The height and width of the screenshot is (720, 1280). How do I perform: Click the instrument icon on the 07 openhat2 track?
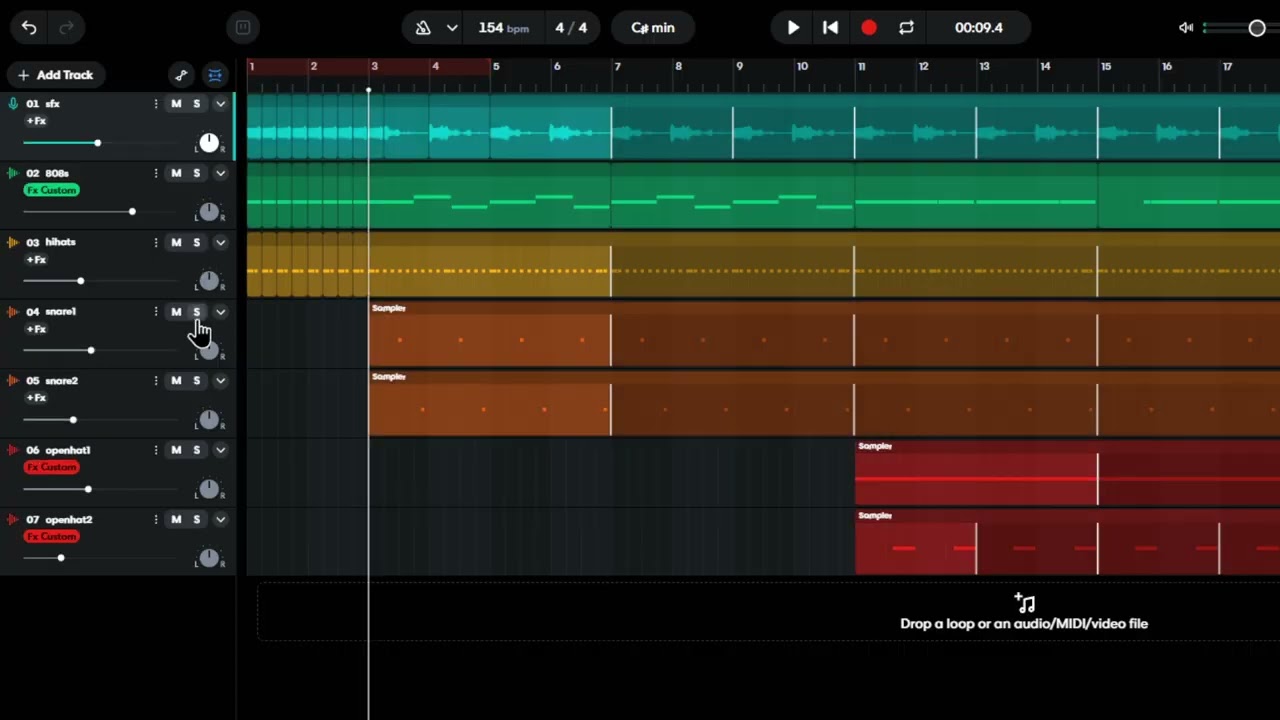[x=13, y=520]
